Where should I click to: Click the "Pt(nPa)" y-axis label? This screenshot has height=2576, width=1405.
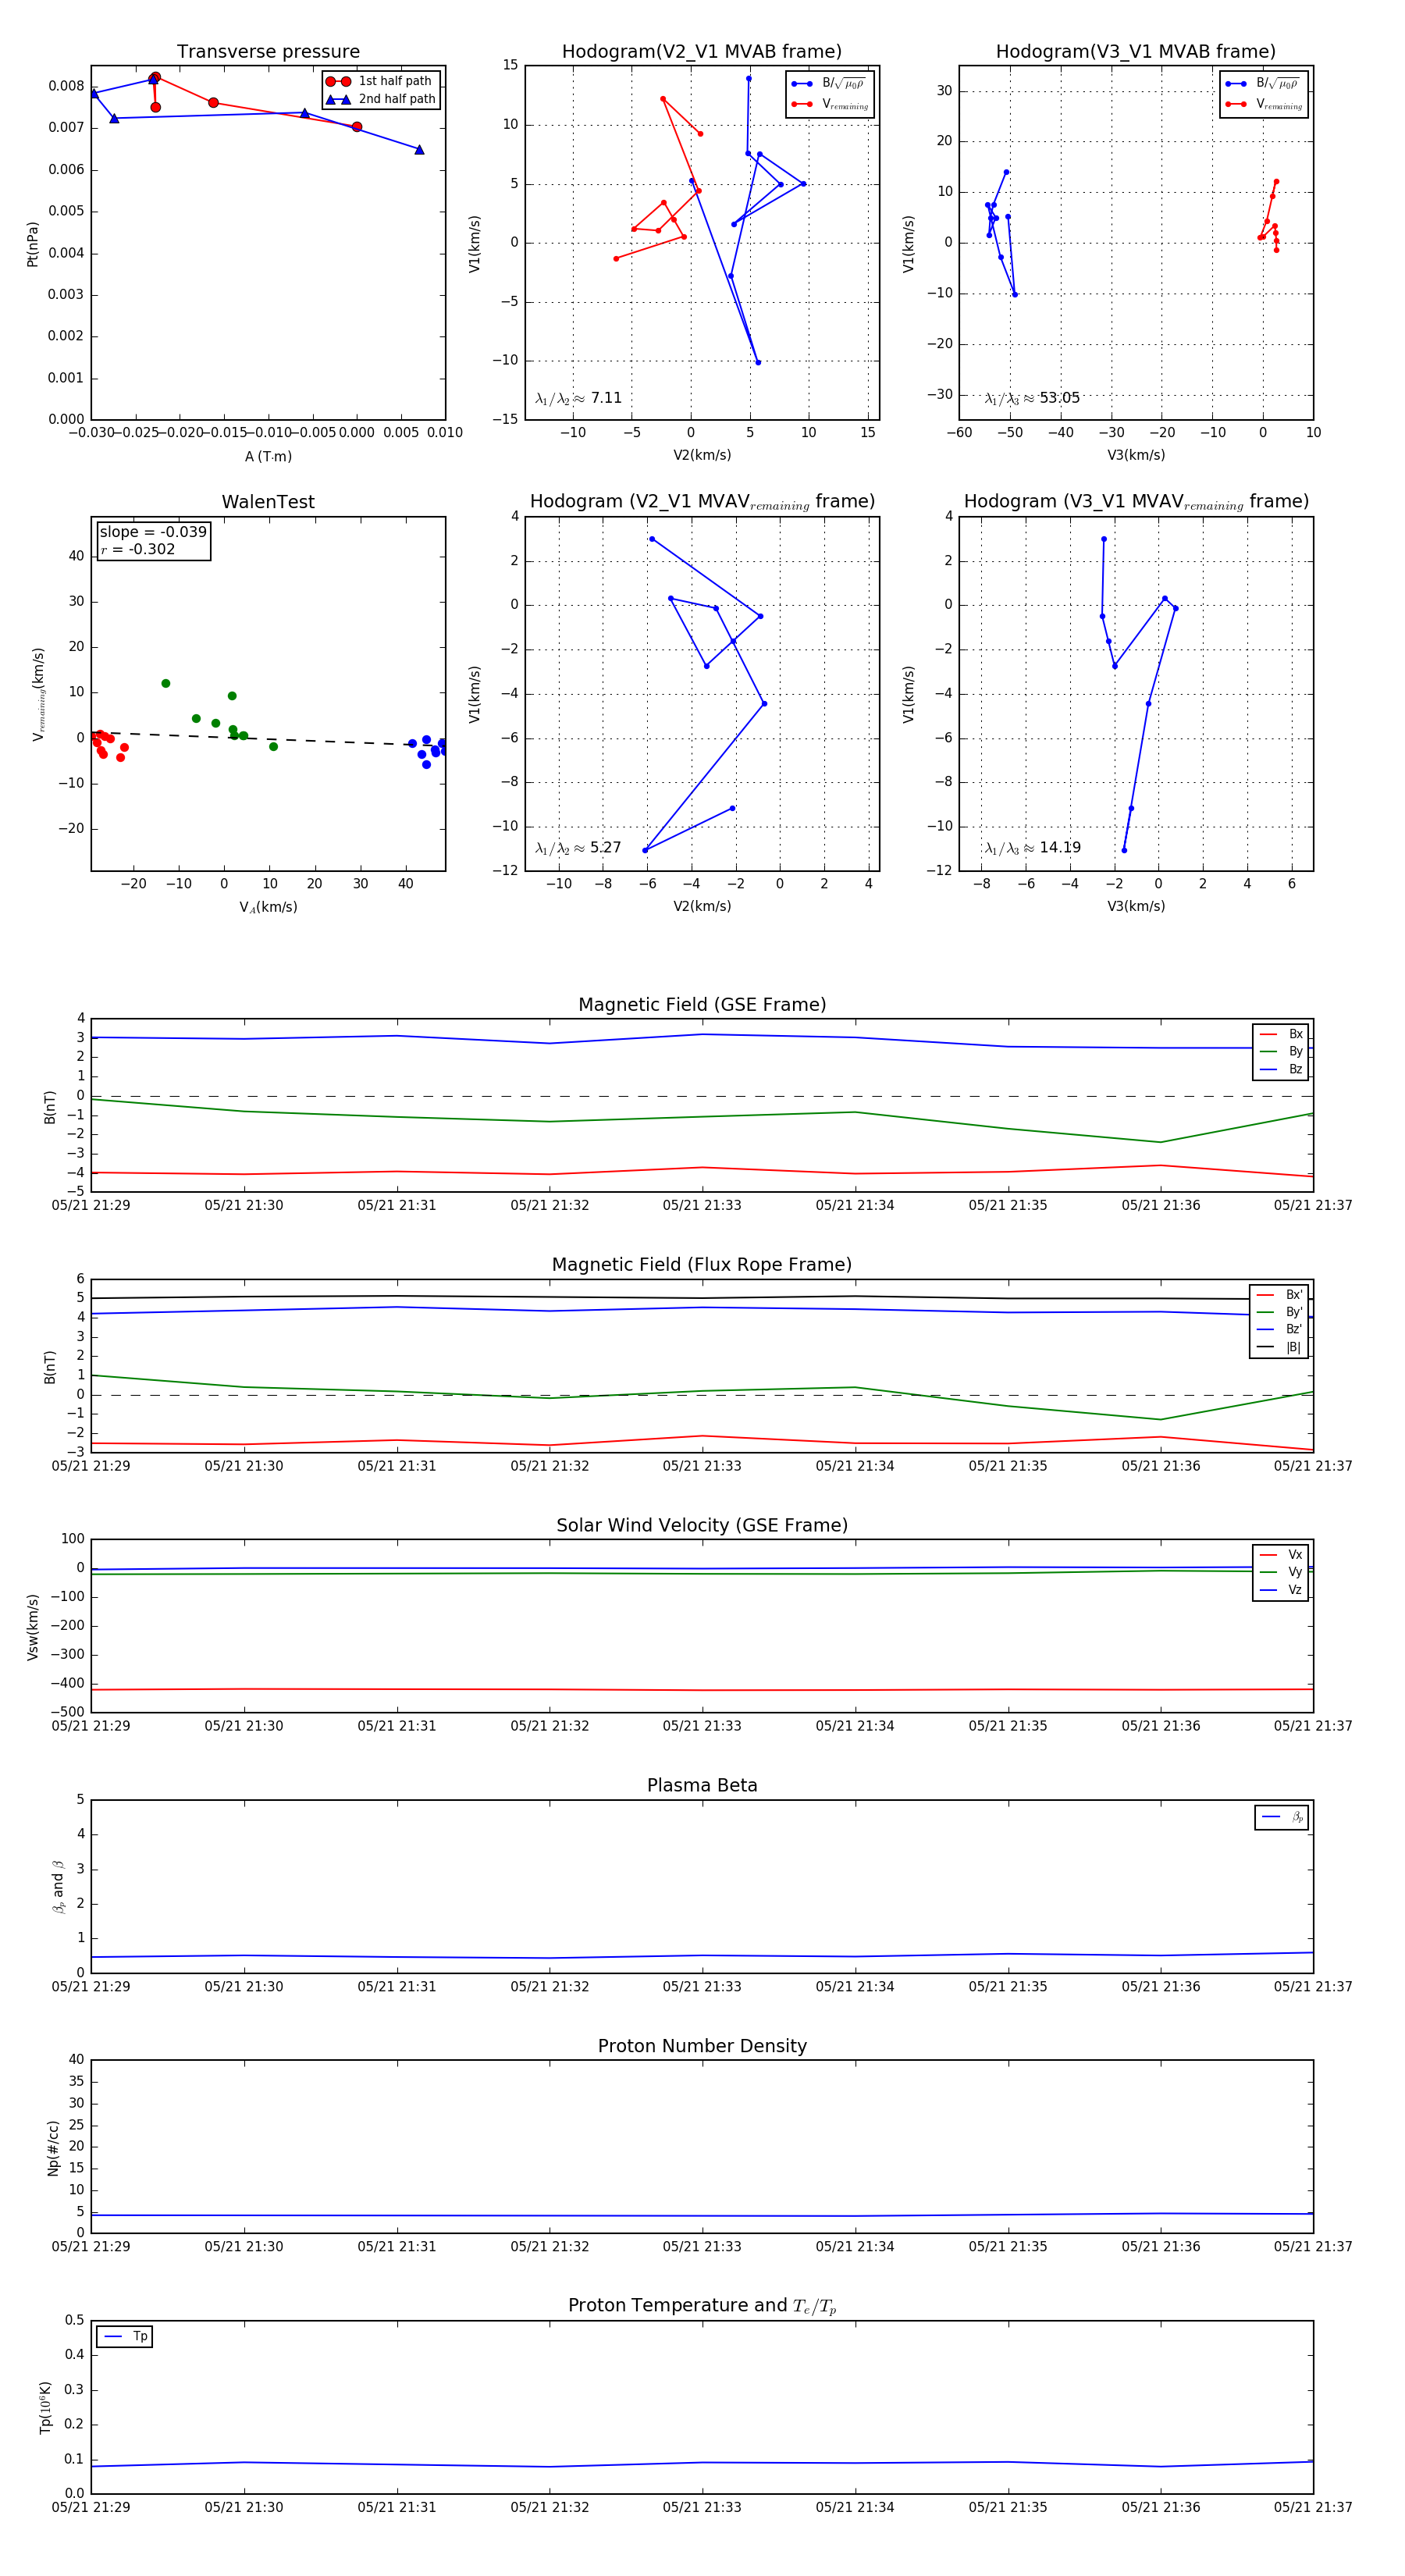coord(32,244)
